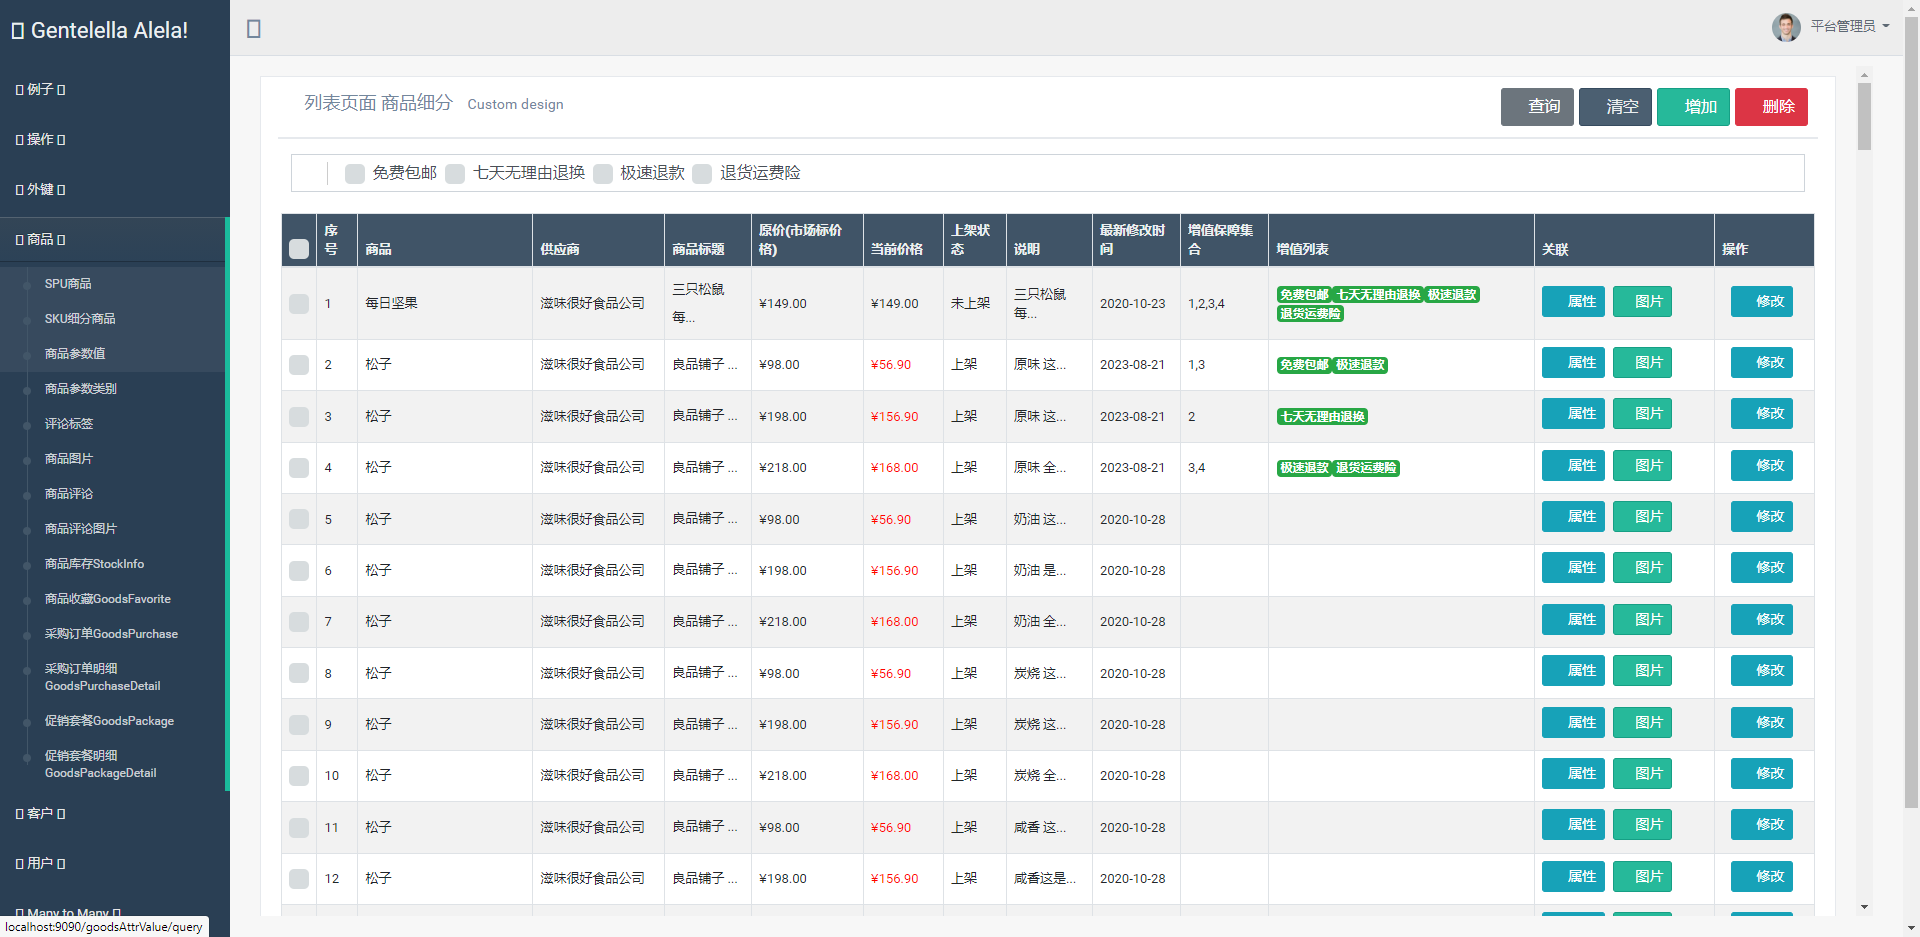Expand the 操作 sidebar section
Viewport: 1920px width, 937px height.
click(41, 139)
